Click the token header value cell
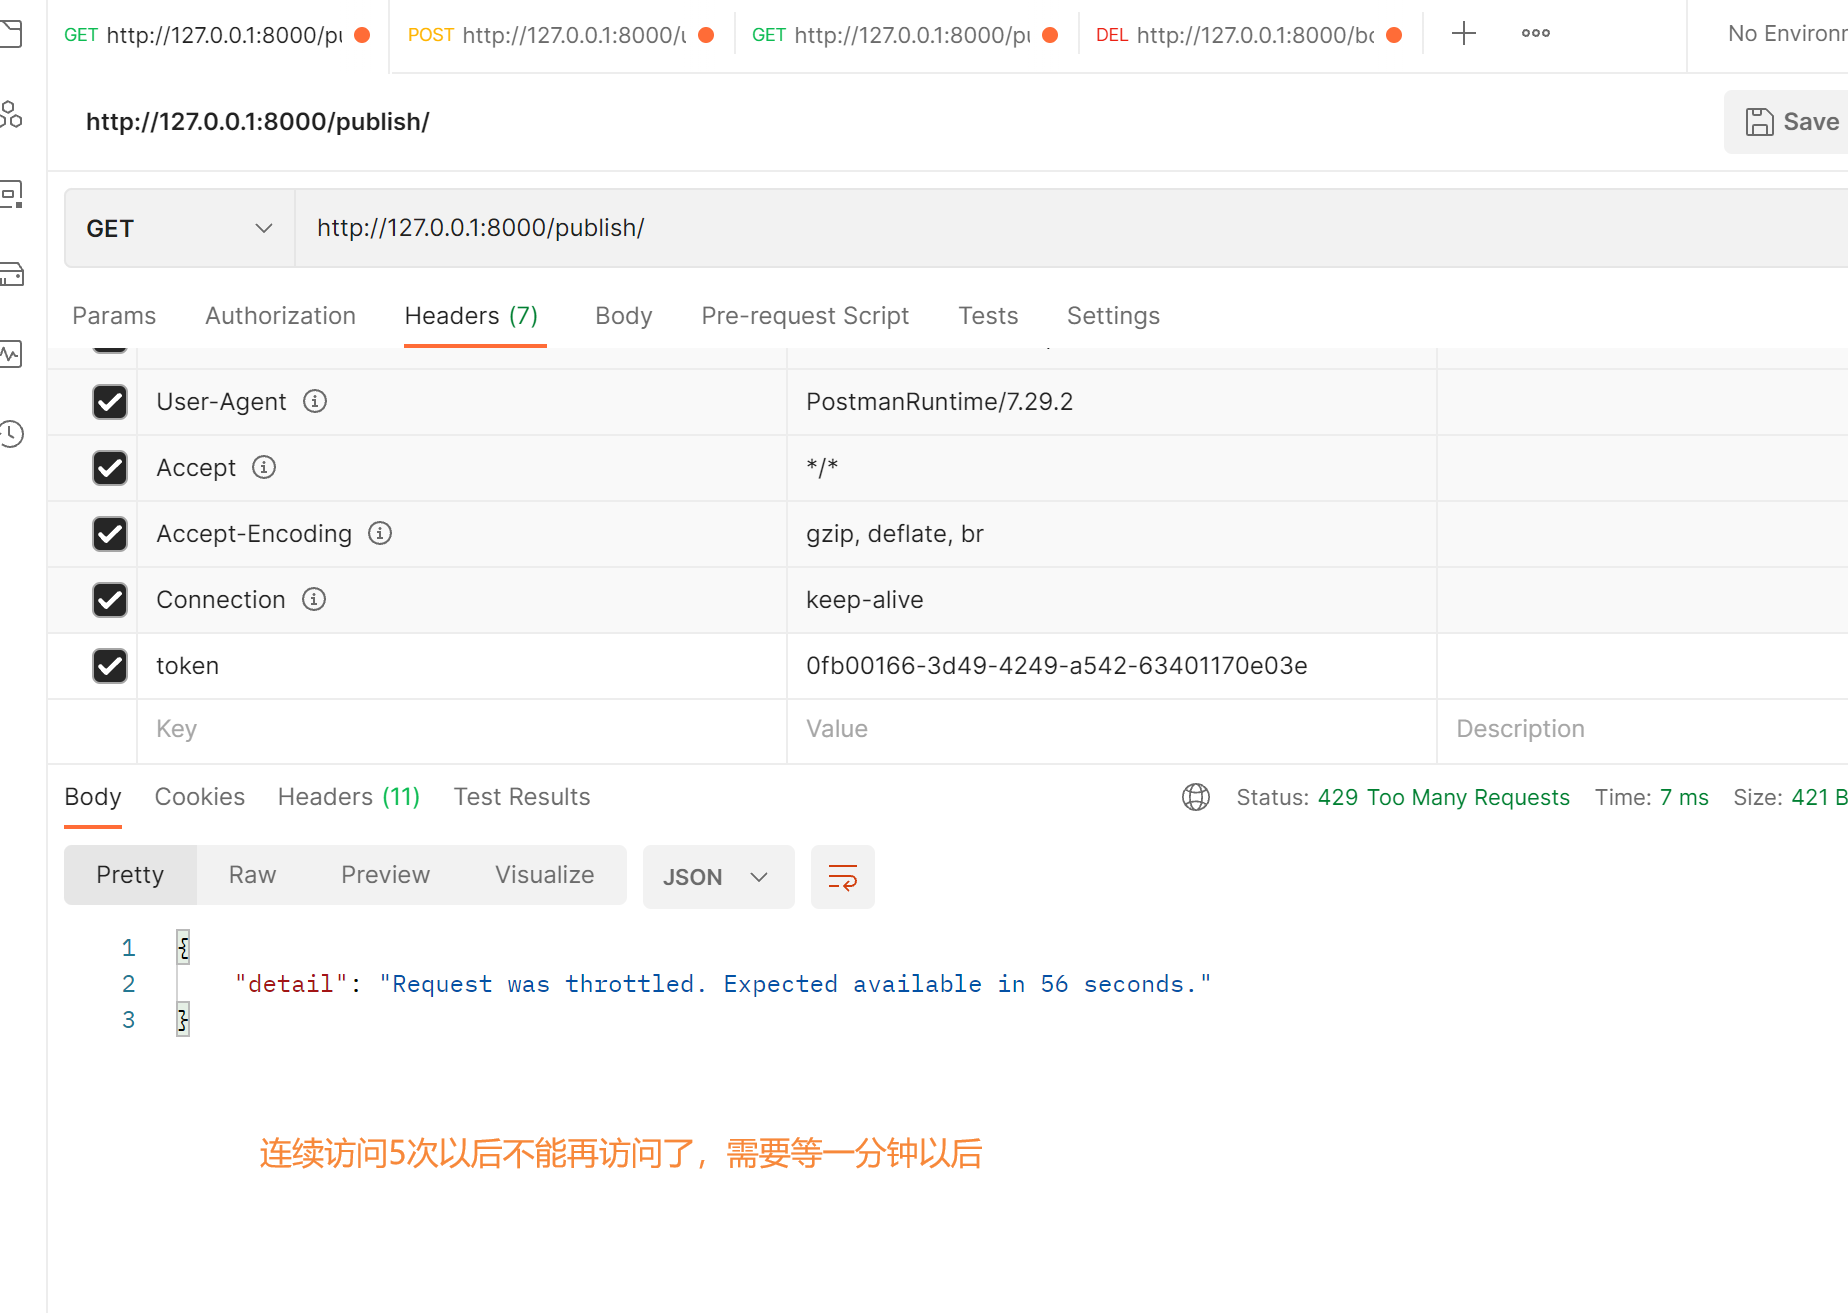 coord(1111,666)
